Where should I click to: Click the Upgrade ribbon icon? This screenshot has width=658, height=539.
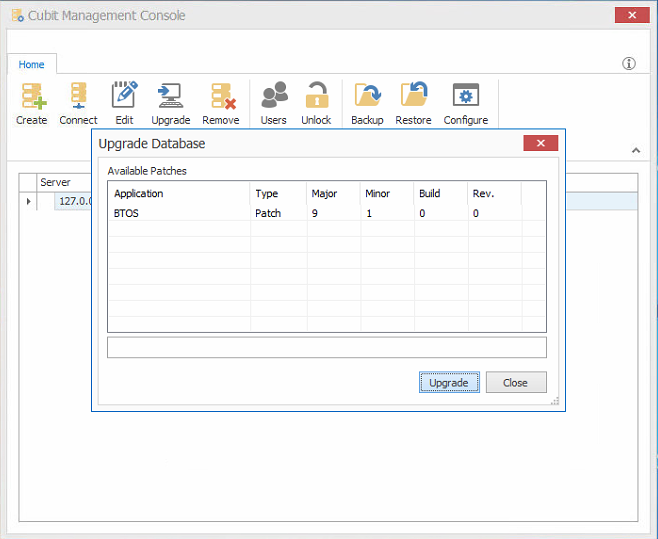coord(170,97)
